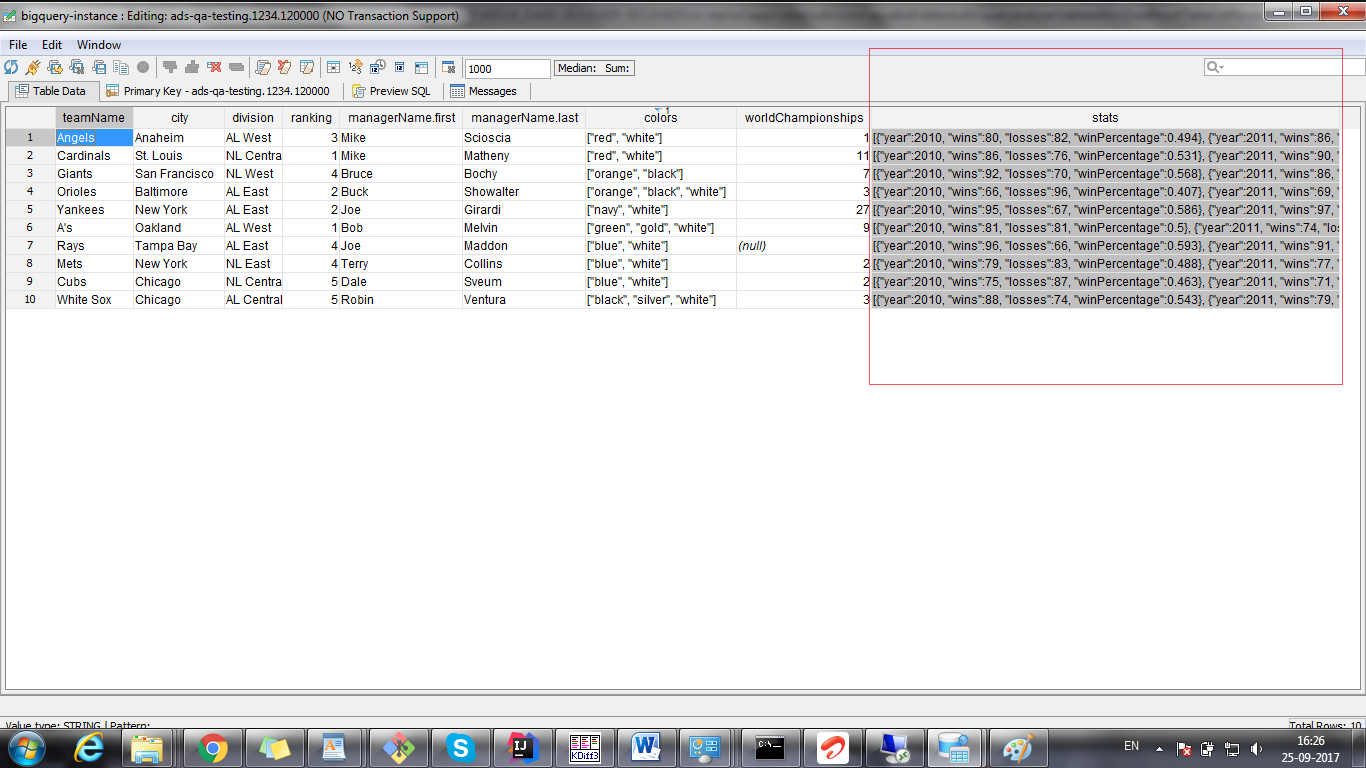Viewport: 1366px width, 768px height.
Task: Click the worldChampionships column header
Action: 803,118
